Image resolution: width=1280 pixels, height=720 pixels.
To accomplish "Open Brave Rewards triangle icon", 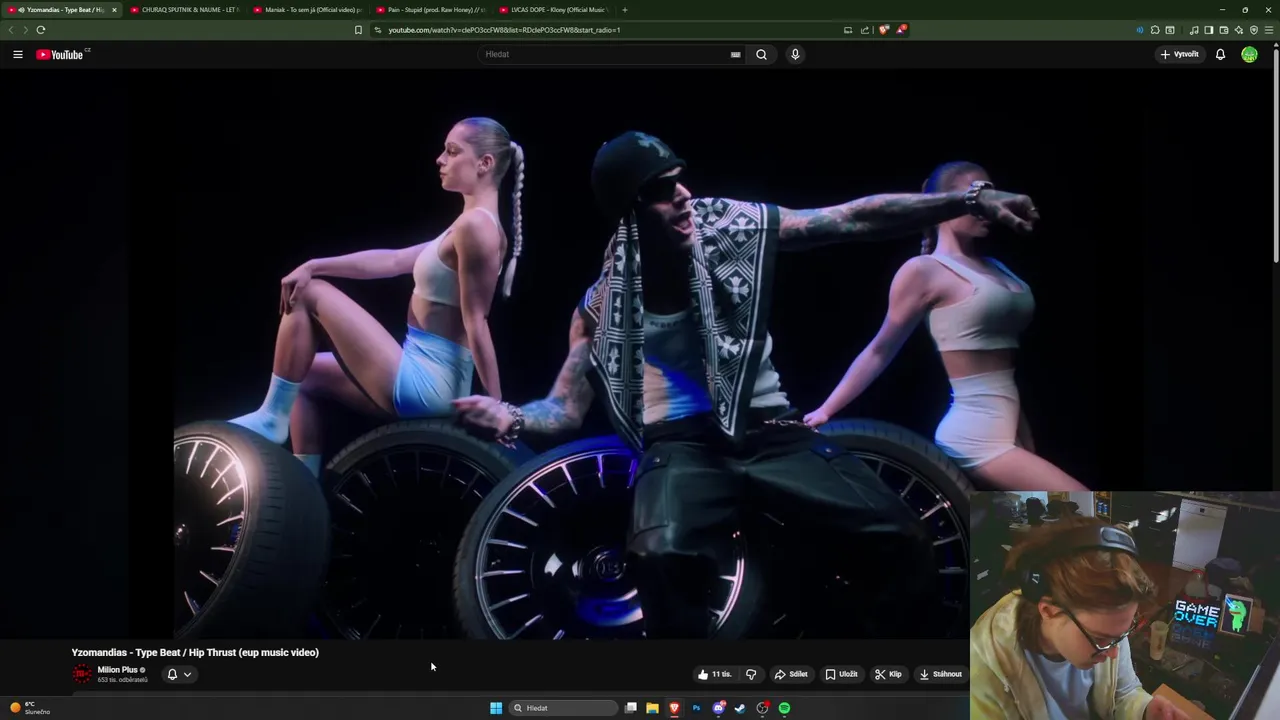I will (x=900, y=30).
